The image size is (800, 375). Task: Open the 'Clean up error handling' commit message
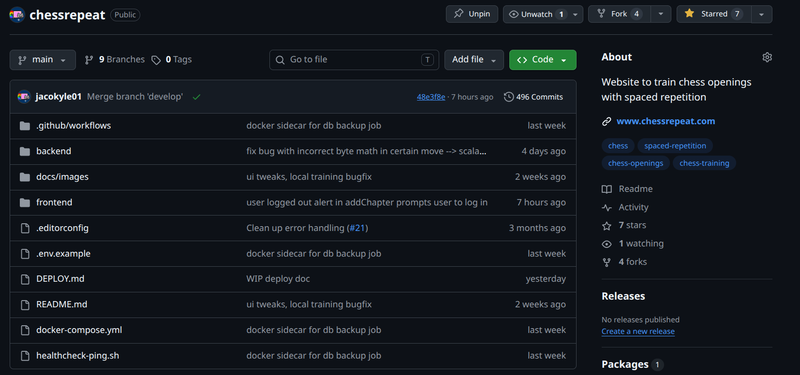pyautogui.click(x=295, y=228)
